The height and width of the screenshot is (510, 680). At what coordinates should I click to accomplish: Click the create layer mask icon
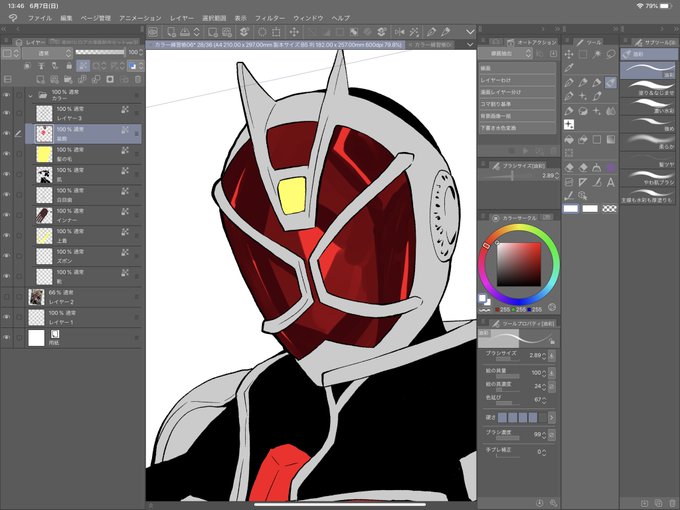110,79
